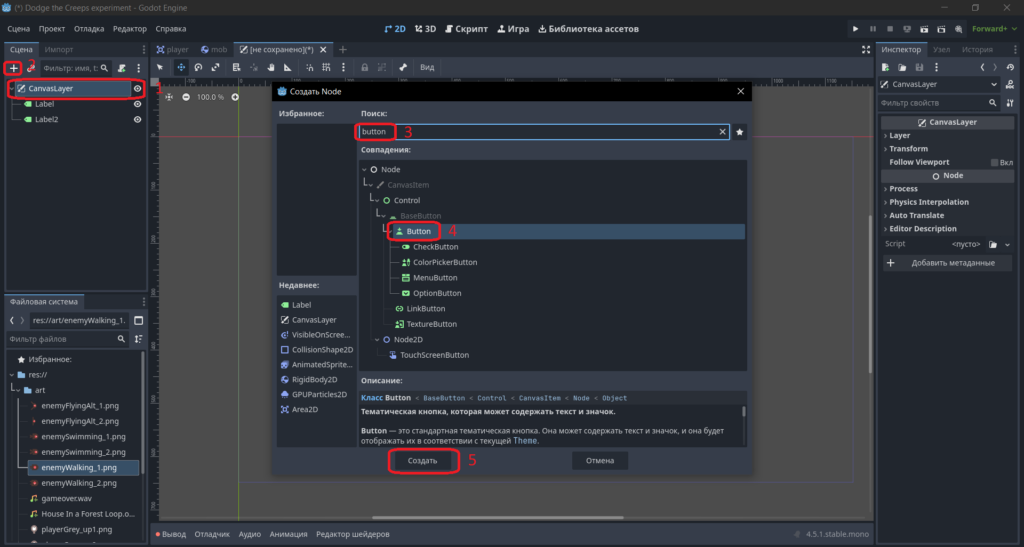Load an existing resource folder icon
The width and height of the screenshot is (1024, 547).
[x=902, y=67]
